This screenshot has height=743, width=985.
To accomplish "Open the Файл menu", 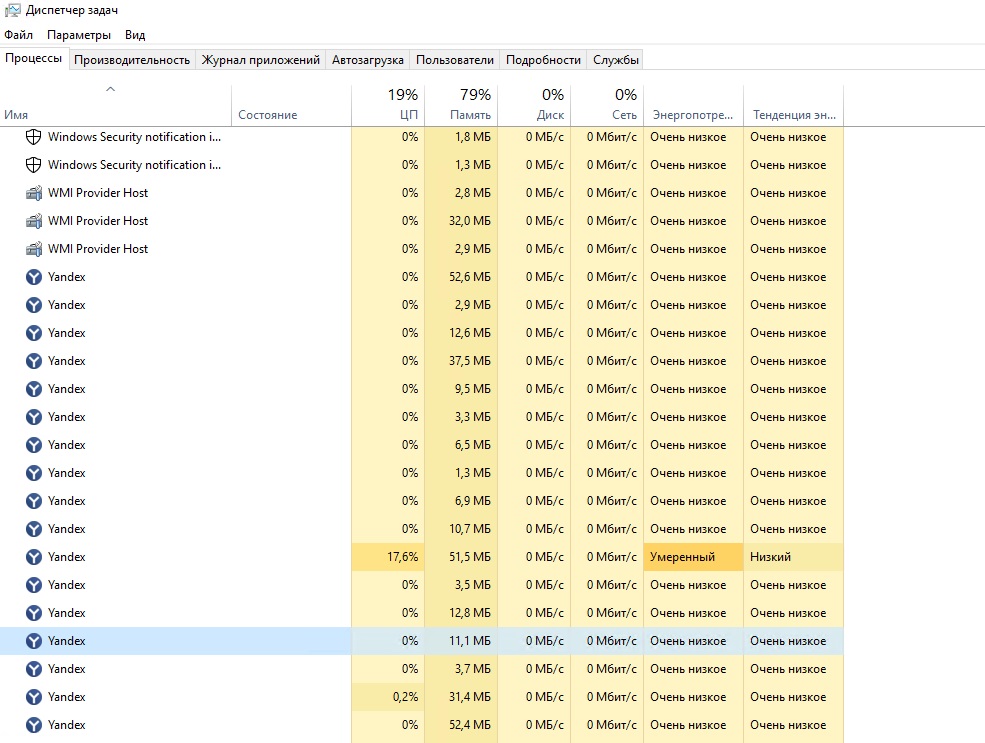I will click(18, 35).
